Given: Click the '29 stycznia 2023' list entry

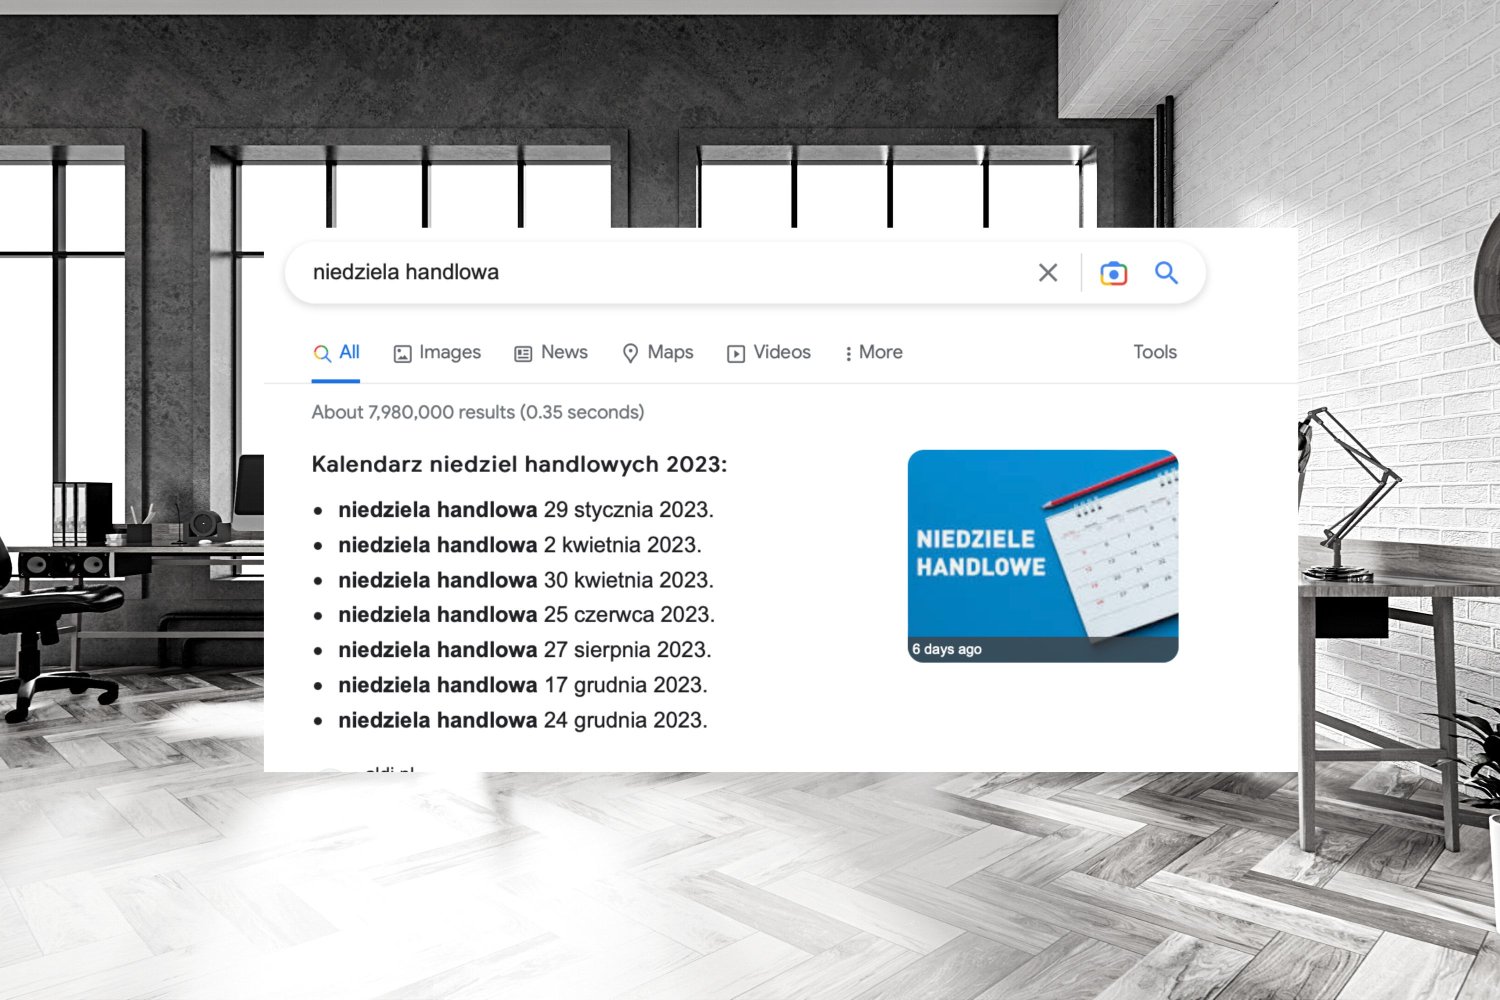Looking at the screenshot, I should (x=525, y=510).
